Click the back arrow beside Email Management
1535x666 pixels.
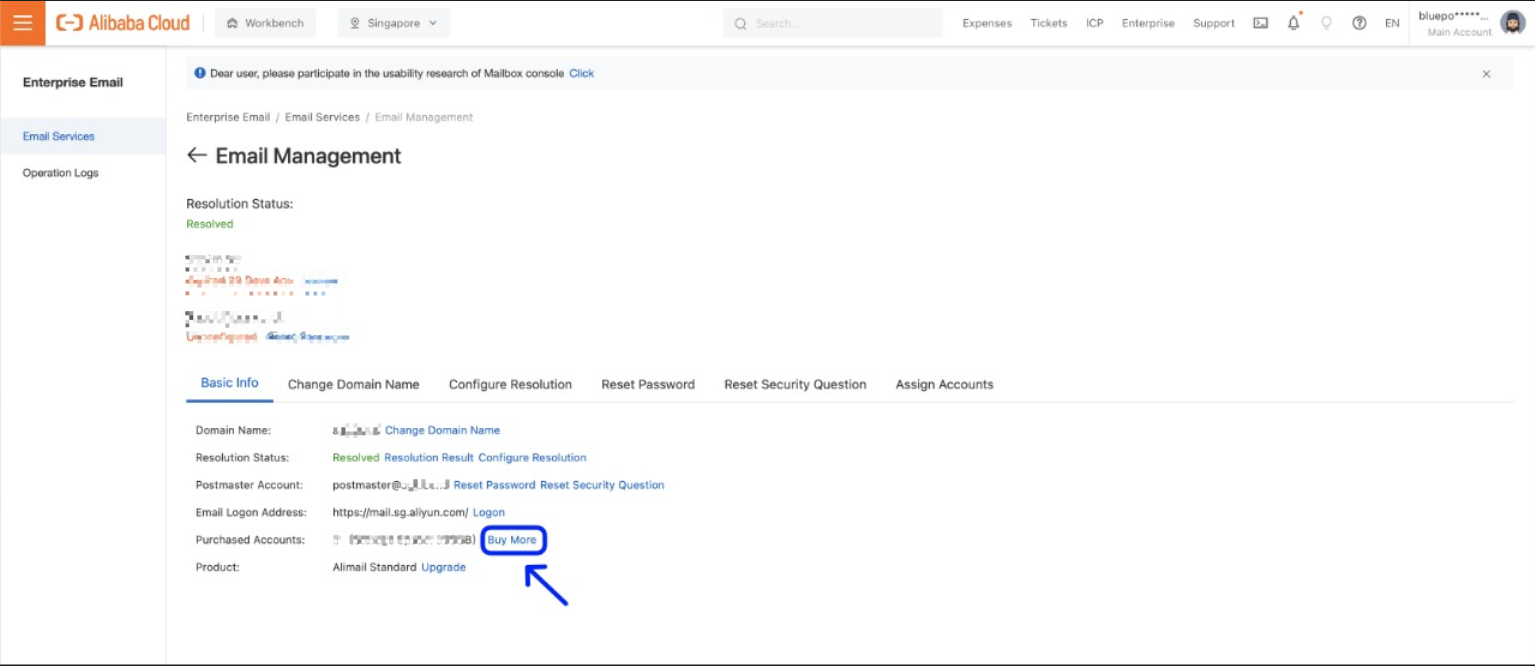(x=197, y=155)
